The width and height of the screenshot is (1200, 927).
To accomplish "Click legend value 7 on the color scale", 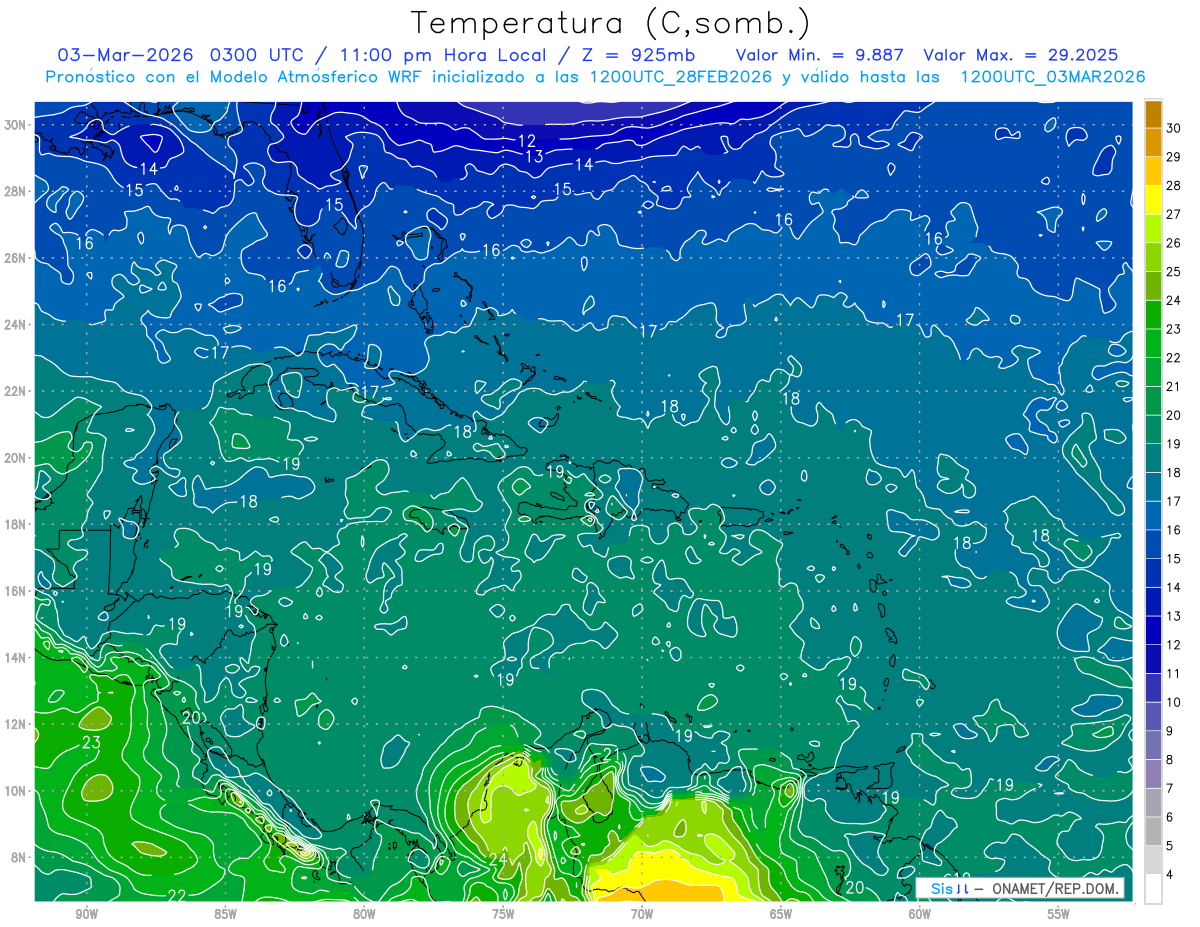I will point(1171,788).
